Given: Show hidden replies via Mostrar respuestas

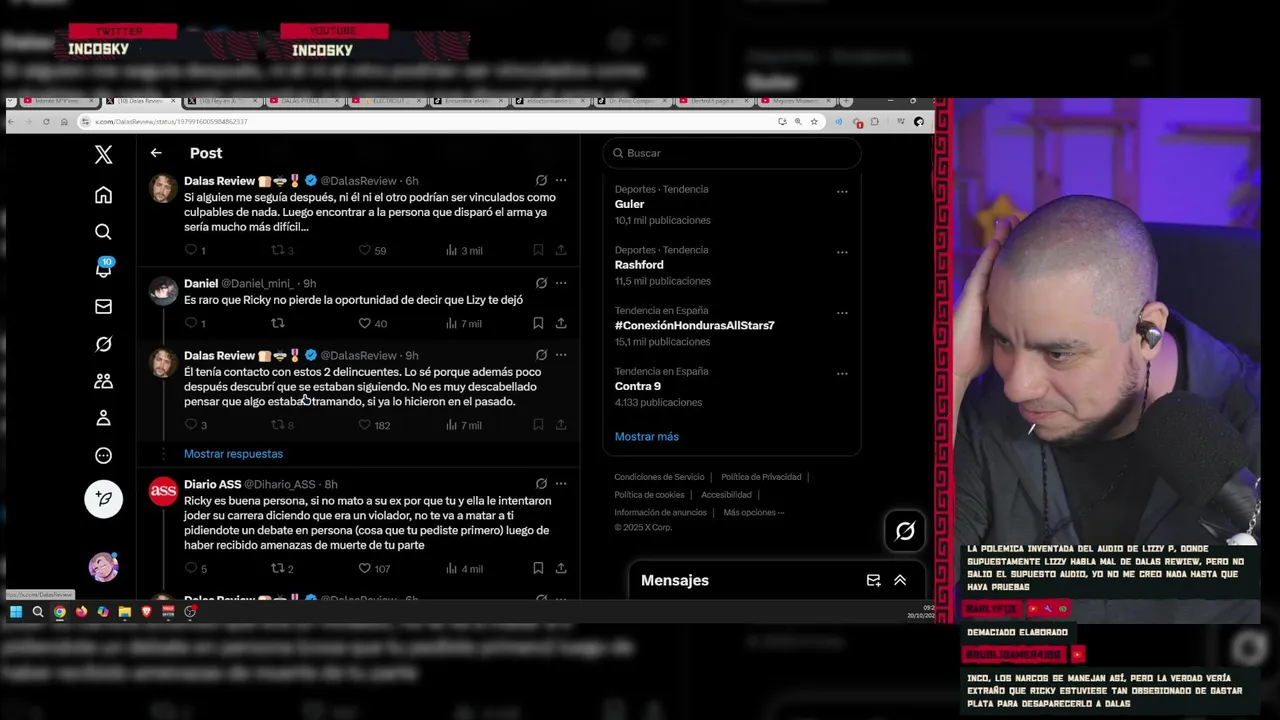Looking at the screenshot, I should [x=233, y=454].
